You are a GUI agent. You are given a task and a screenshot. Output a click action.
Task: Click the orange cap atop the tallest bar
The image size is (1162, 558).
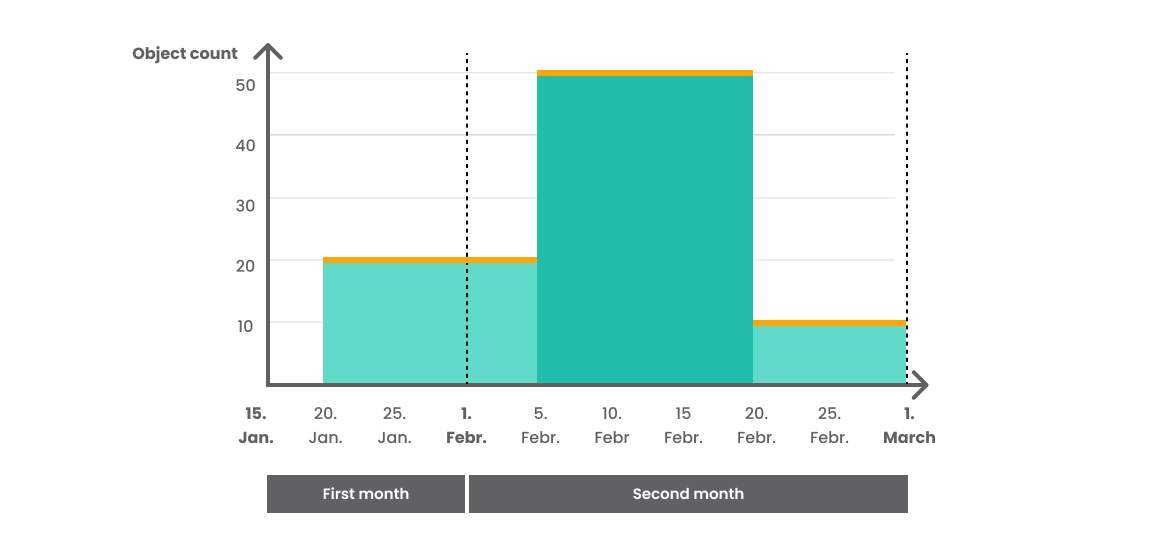tap(645, 73)
